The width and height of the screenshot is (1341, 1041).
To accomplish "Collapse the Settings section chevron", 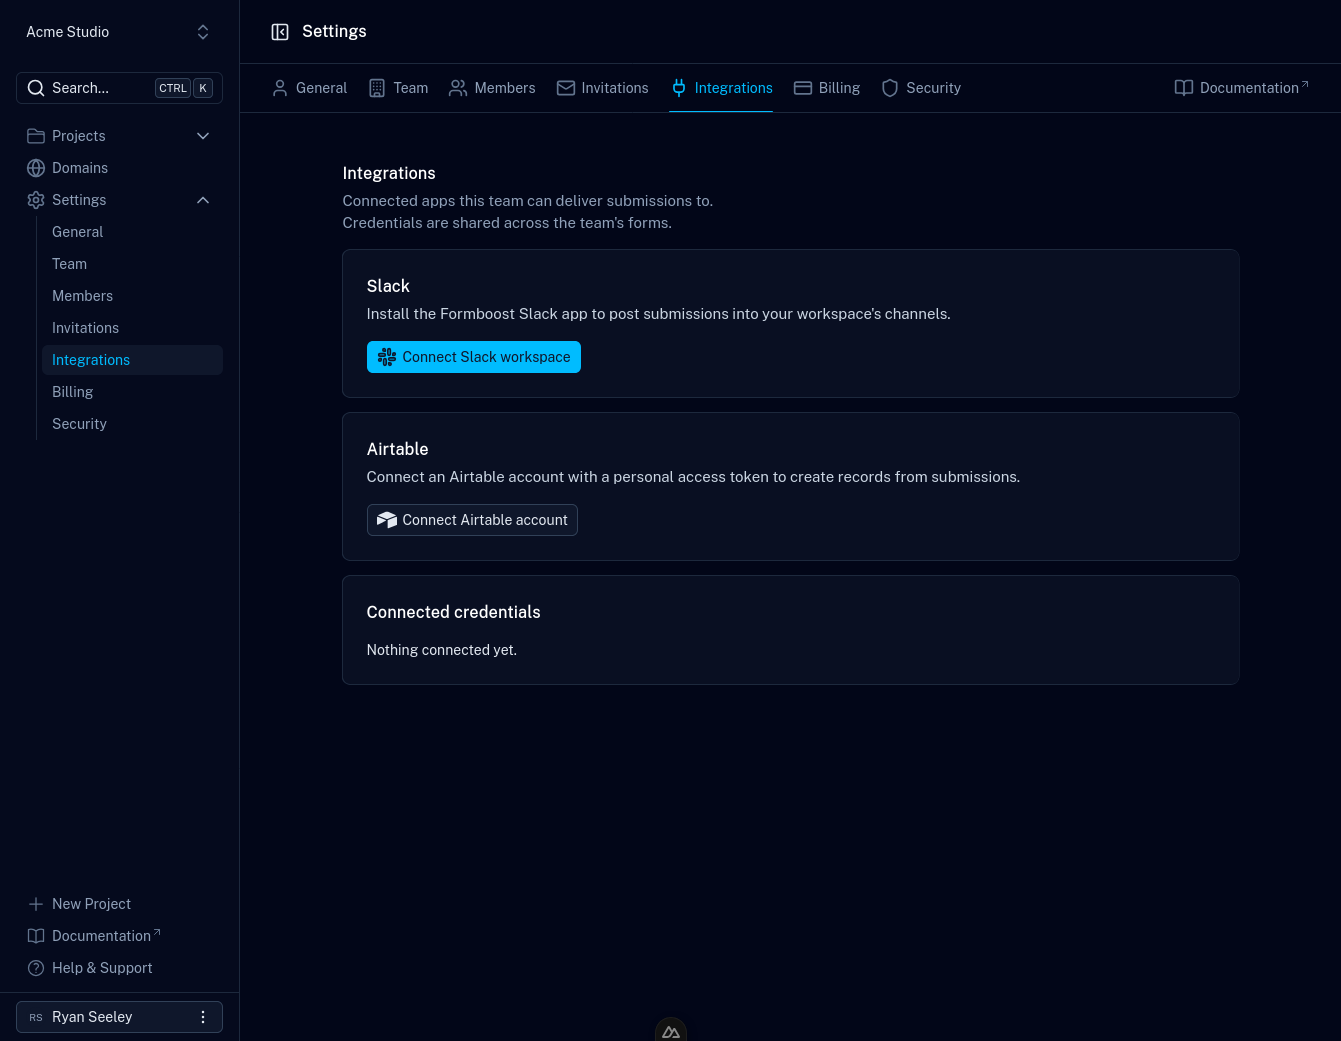I will point(203,200).
